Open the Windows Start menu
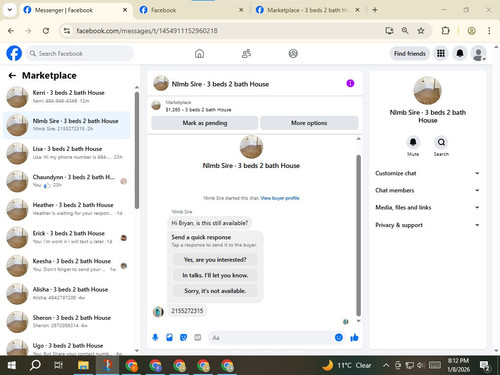The width and height of the screenshot is (500, 375). click(x=11, y=365)
